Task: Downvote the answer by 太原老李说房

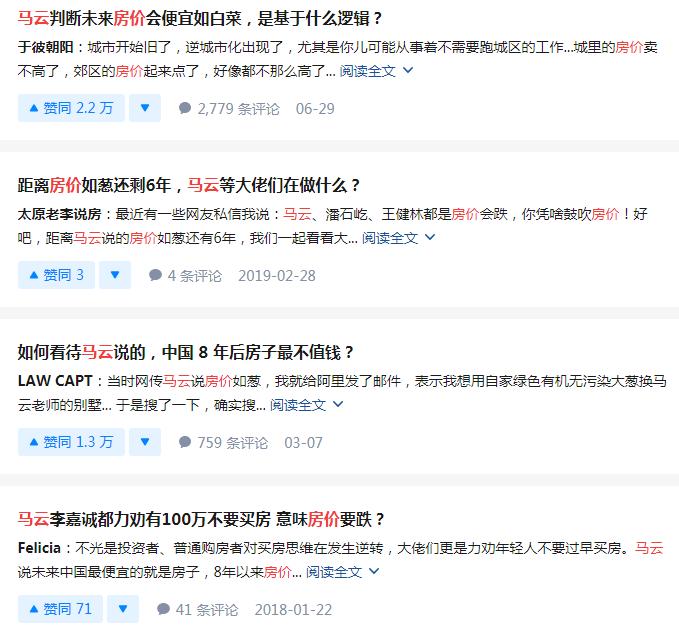Action: click(x=115, y=275)
